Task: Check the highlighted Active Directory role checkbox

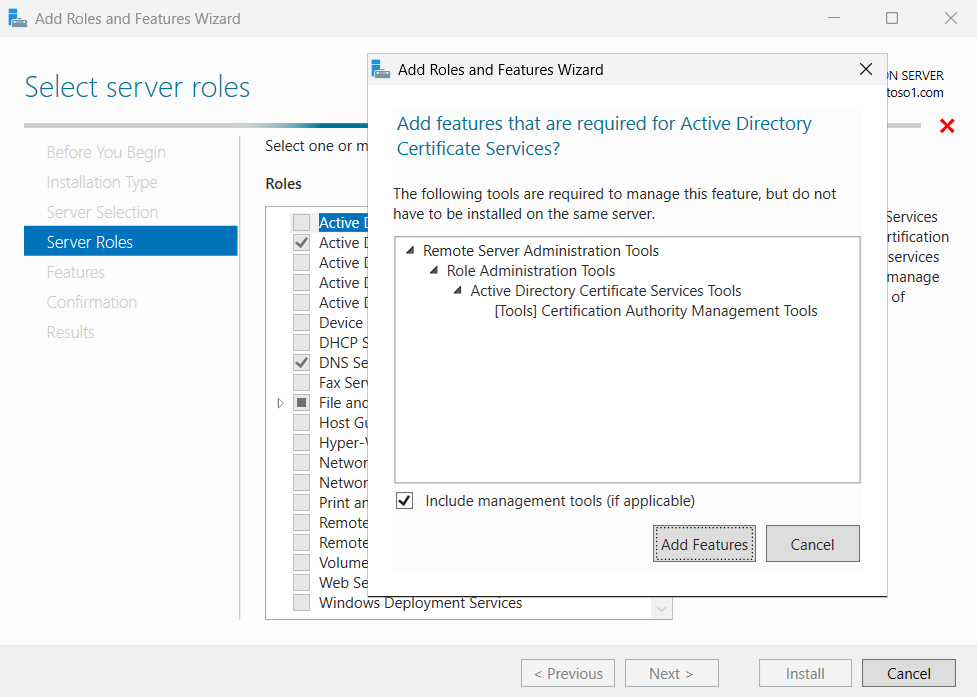Action: click(302, 222)
